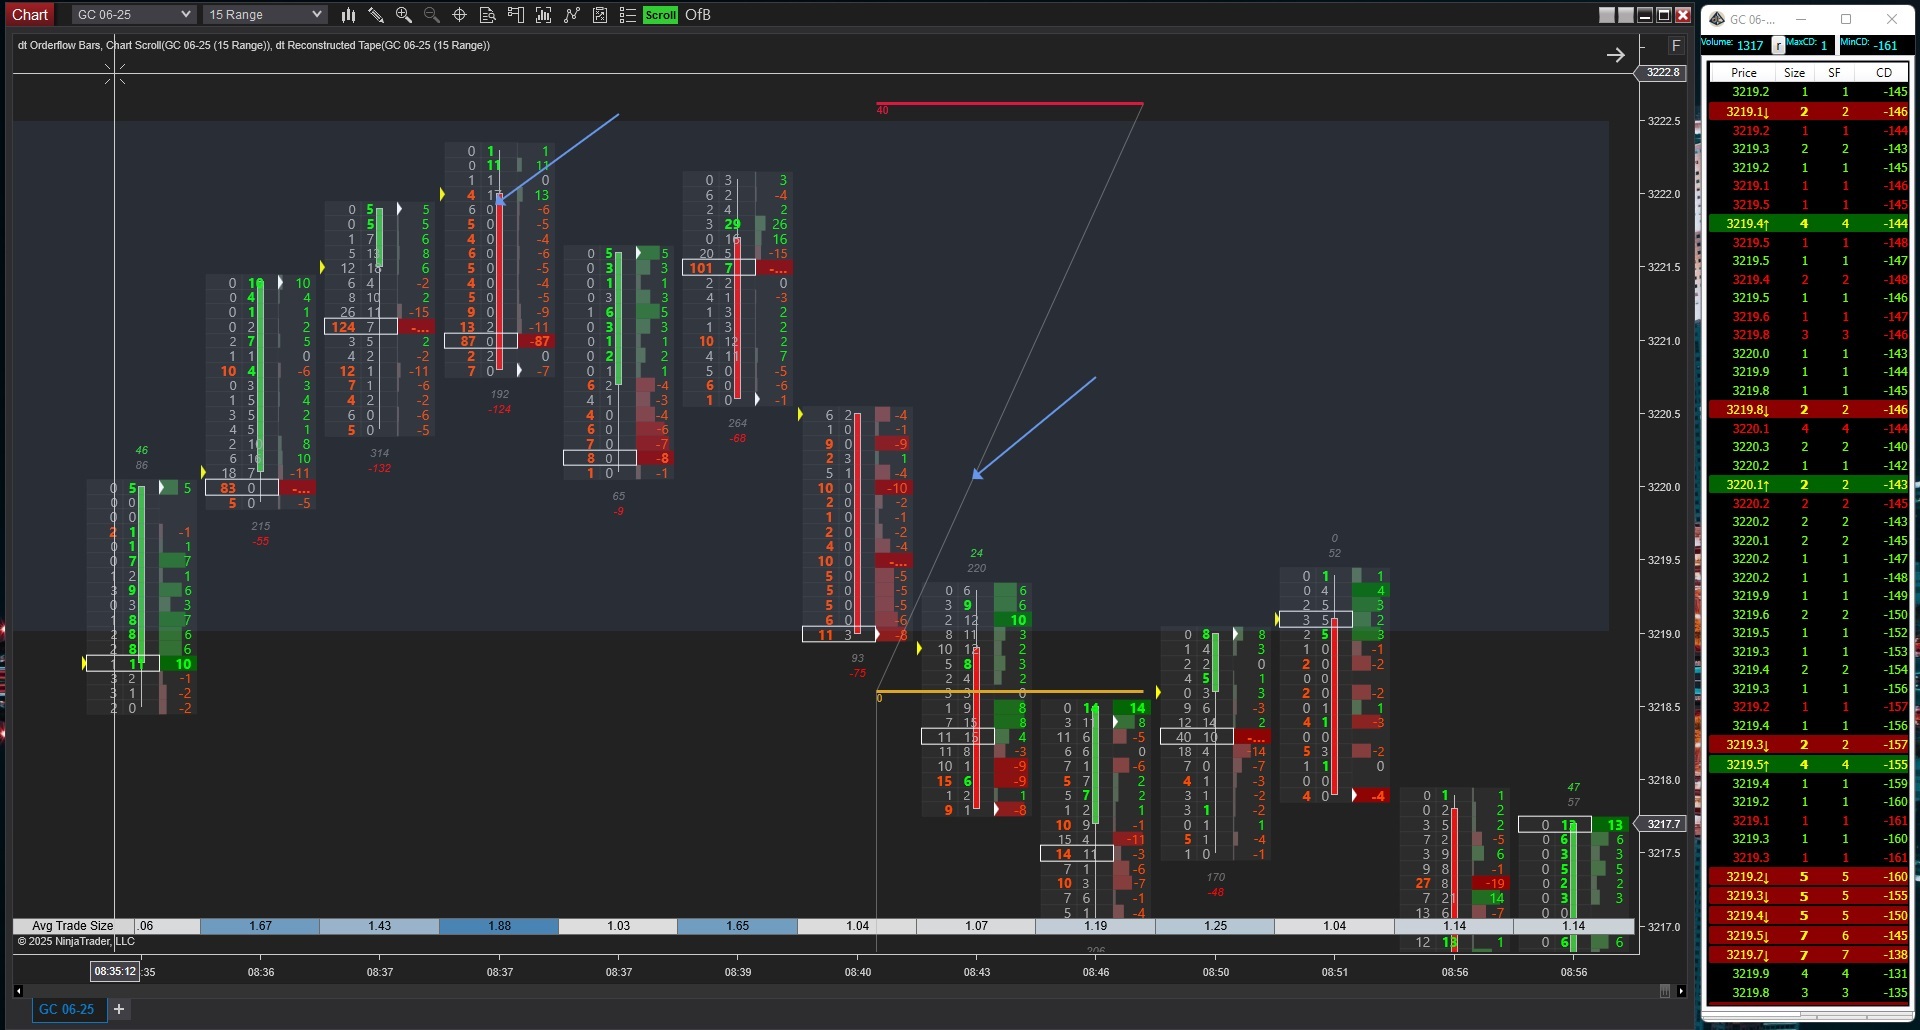
Task: Select the red horizontal line labeled 40
Action: [x=1009, y=103]
